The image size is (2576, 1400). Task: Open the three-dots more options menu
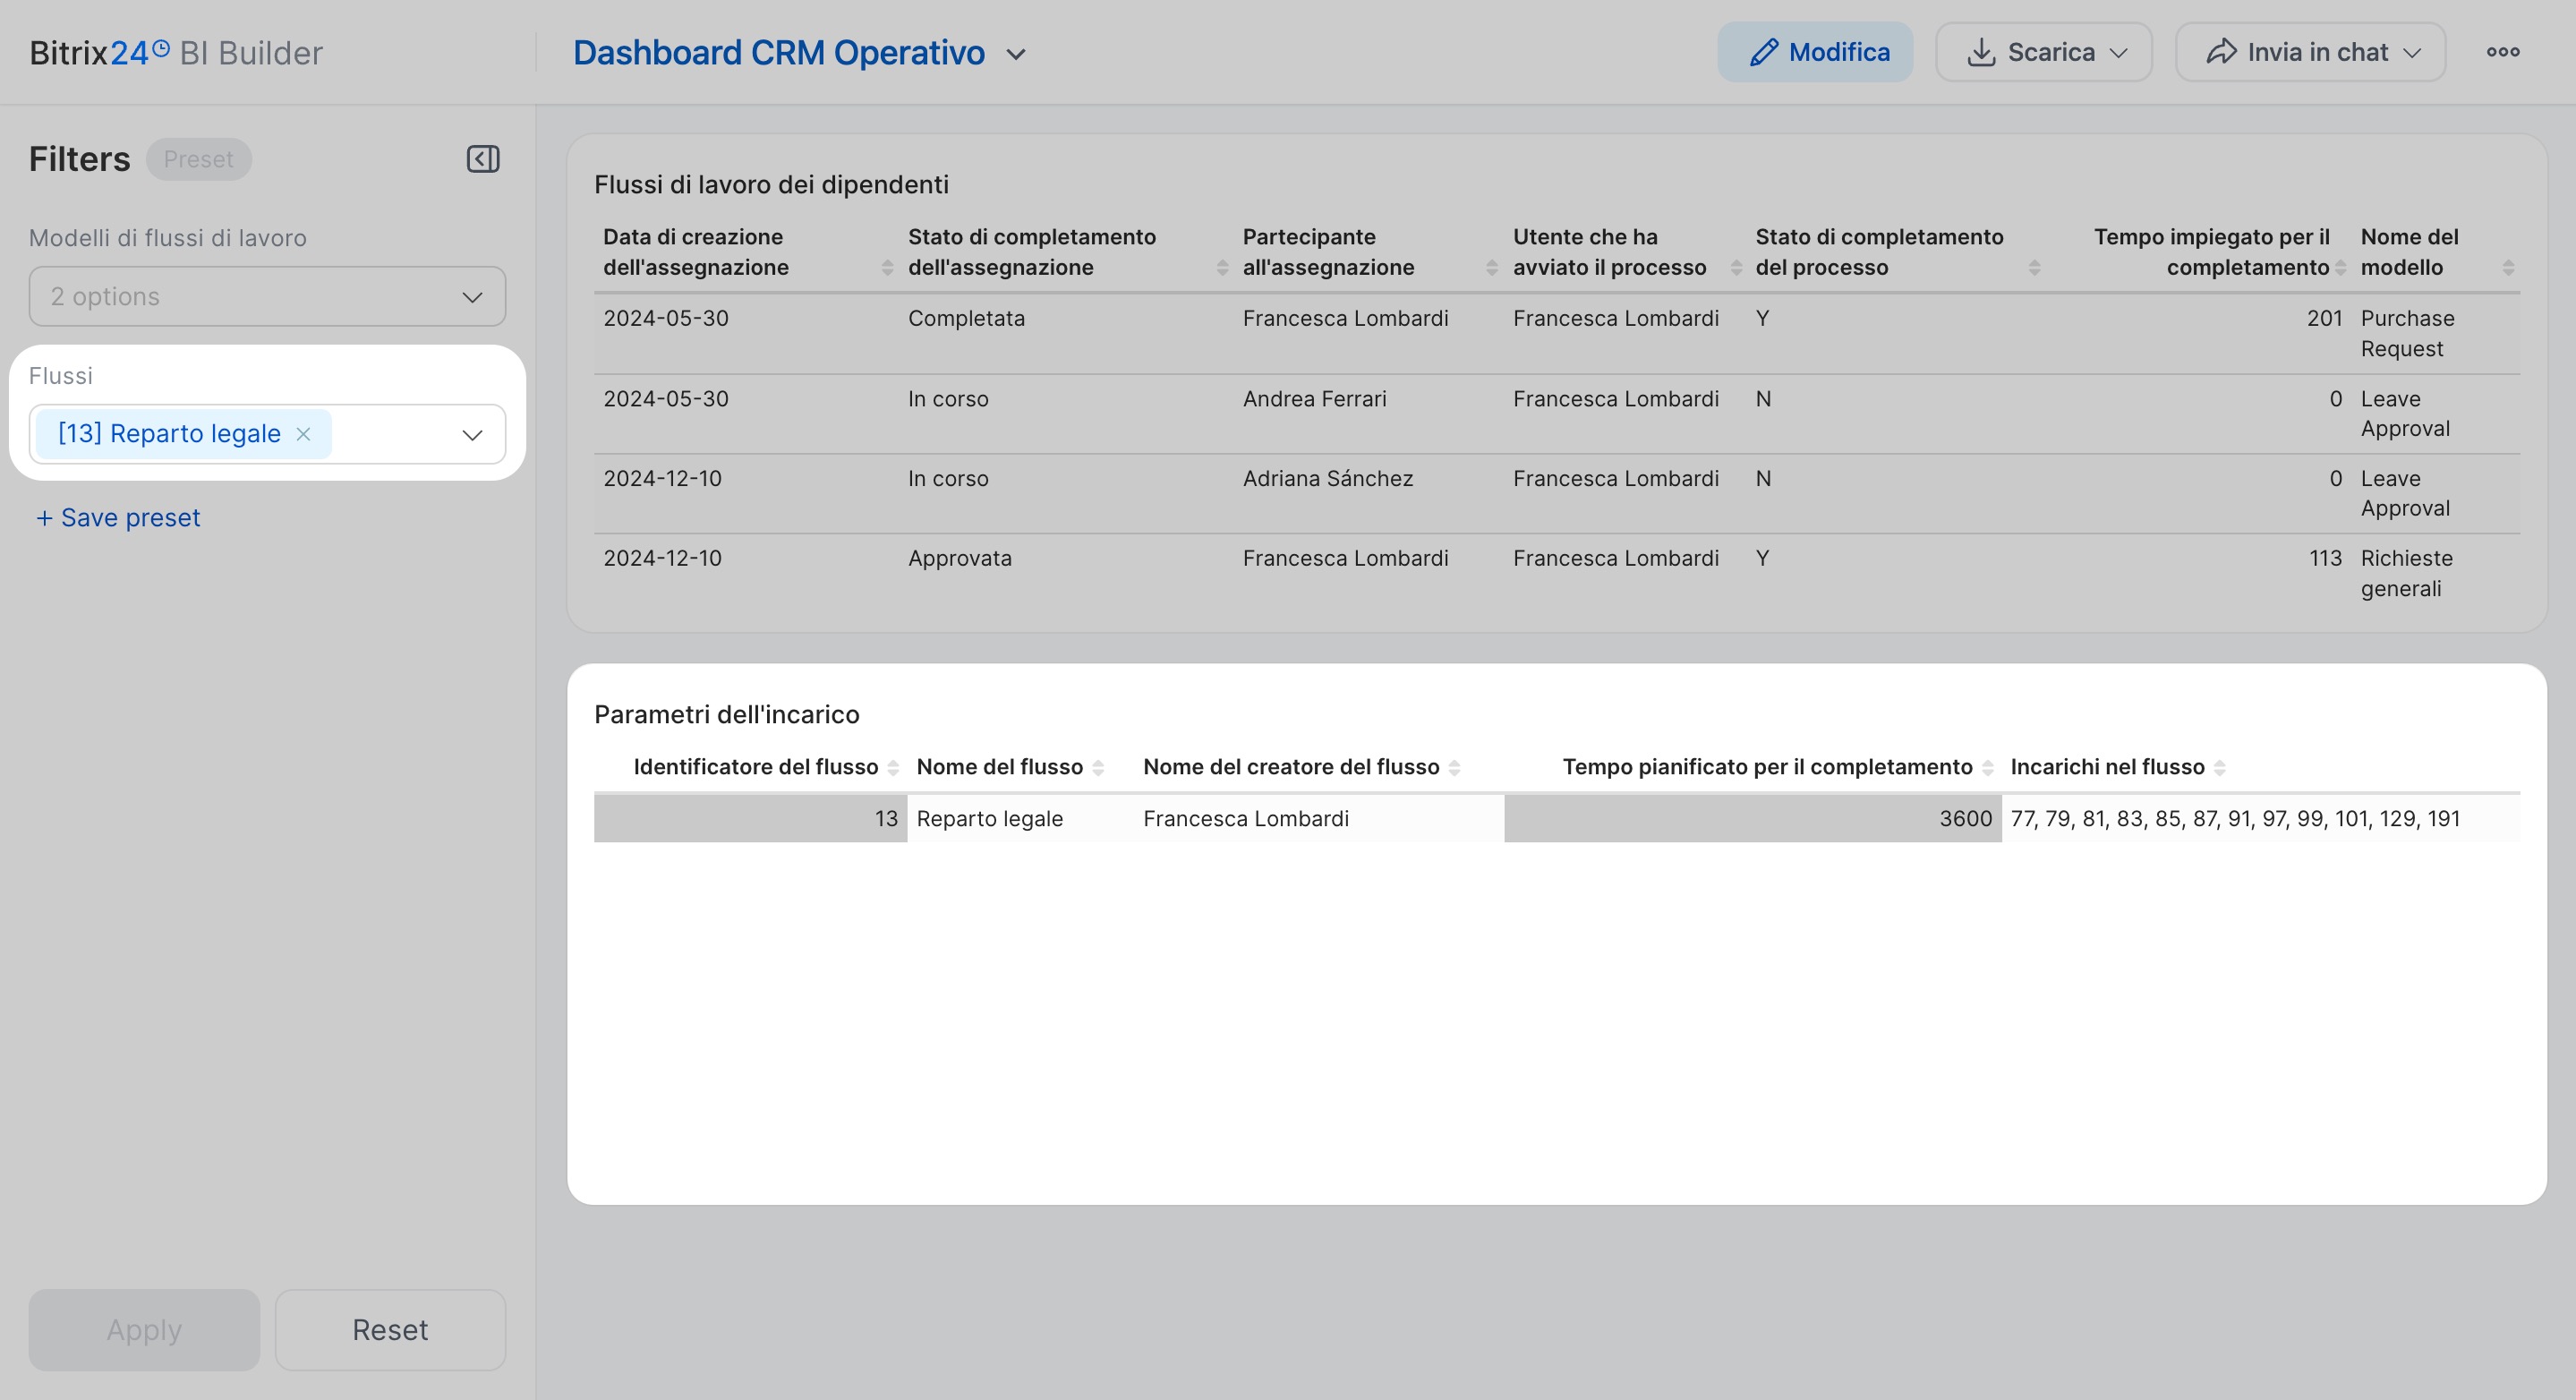click(x=2502, y=52)
